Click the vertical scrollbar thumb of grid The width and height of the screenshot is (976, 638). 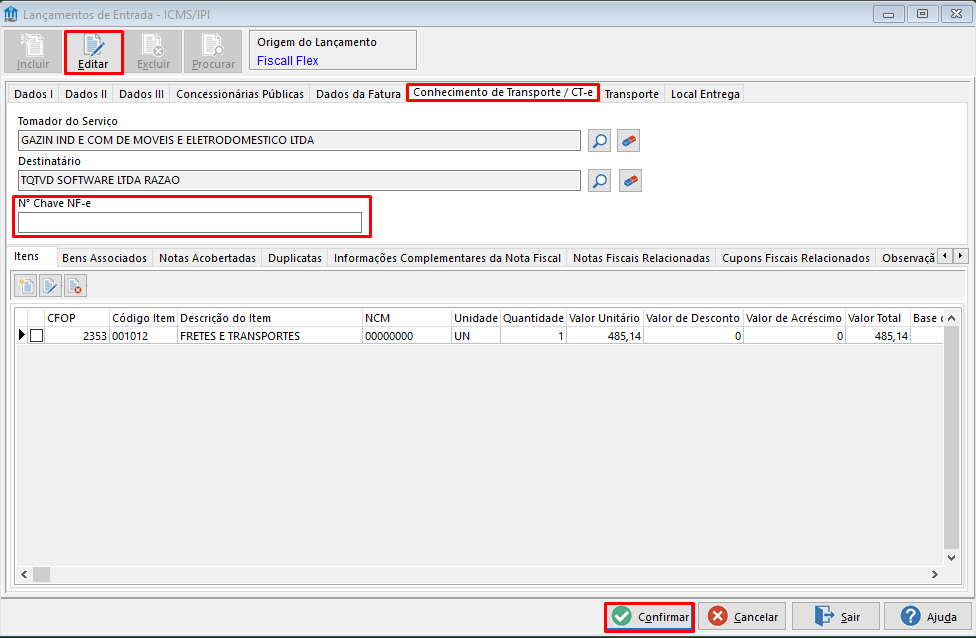[951, 438]
